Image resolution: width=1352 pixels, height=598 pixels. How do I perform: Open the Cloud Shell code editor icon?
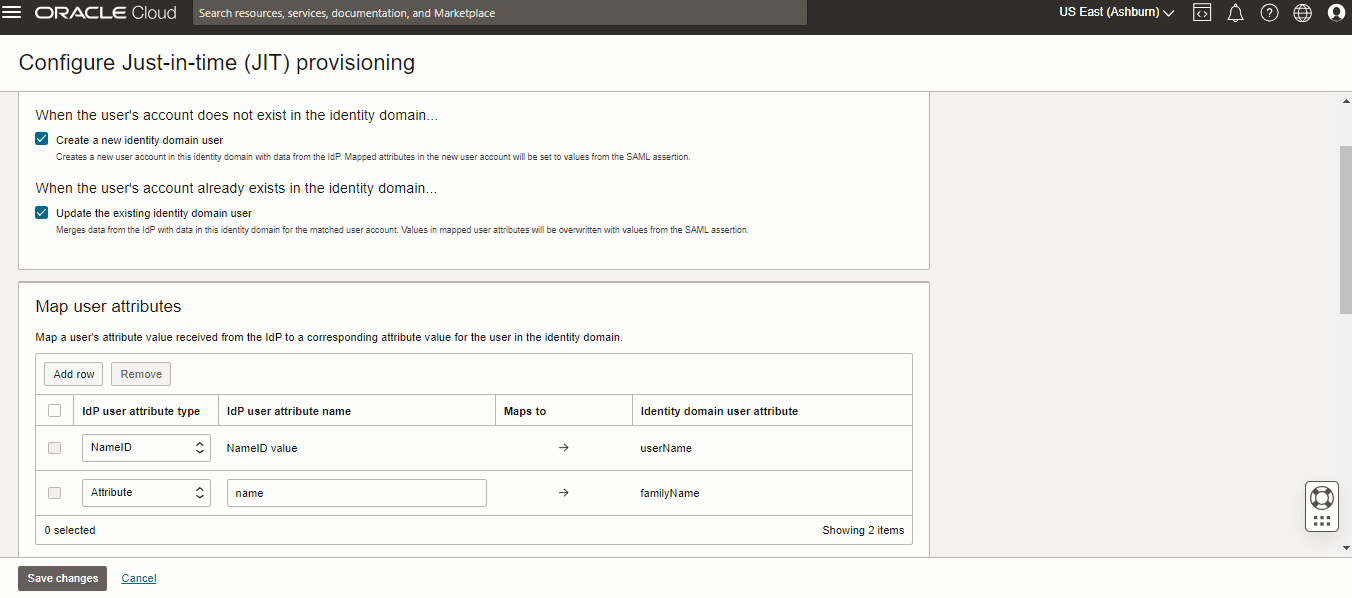(x=1201, y=12)
